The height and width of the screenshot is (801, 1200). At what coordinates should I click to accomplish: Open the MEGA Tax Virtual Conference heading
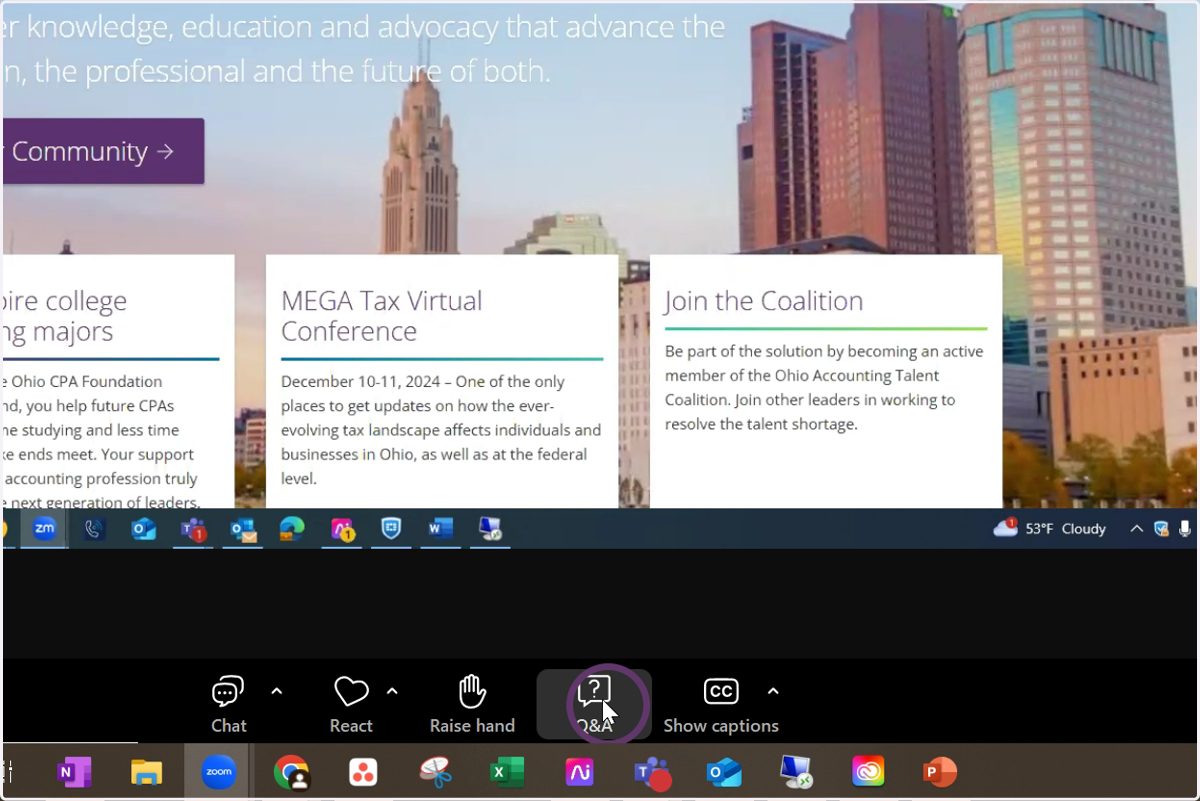pyautogui.click(x=382, y=315)
